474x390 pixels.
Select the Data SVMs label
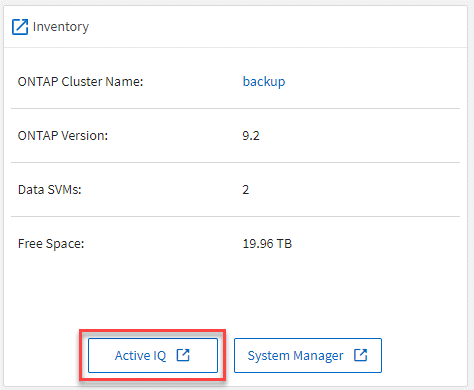(x=50, y=190)
